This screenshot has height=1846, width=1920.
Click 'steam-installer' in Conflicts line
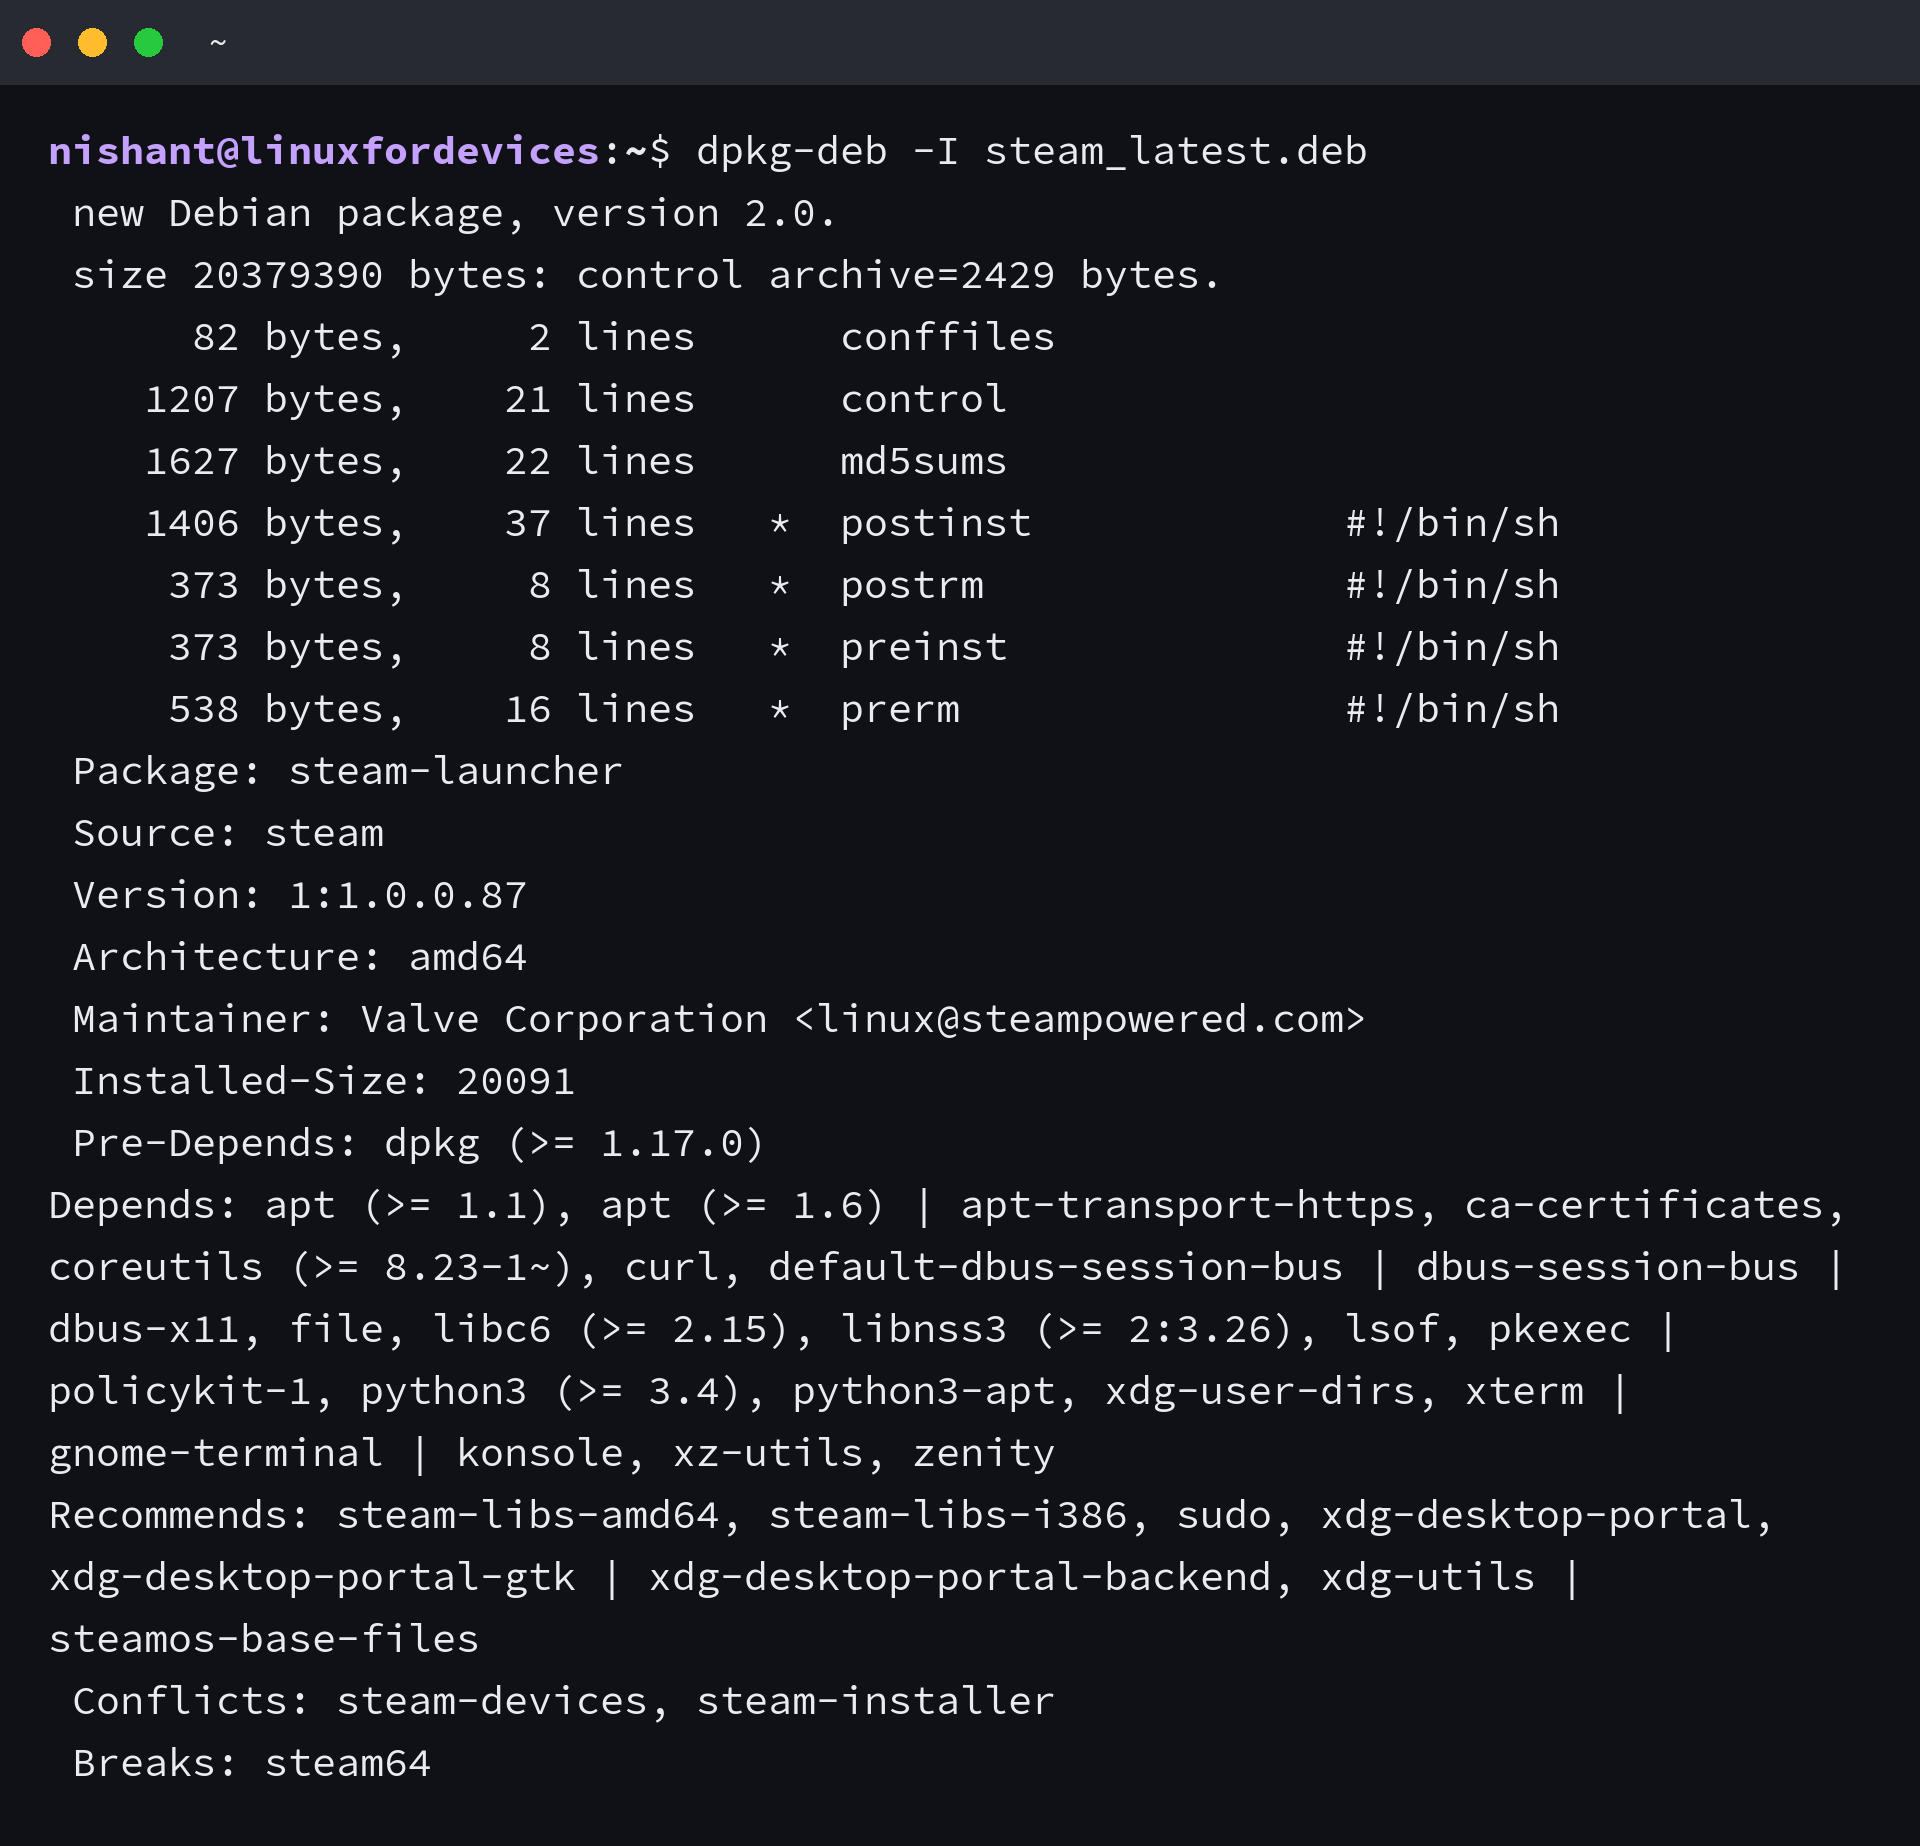click(x=876, y=1702)
